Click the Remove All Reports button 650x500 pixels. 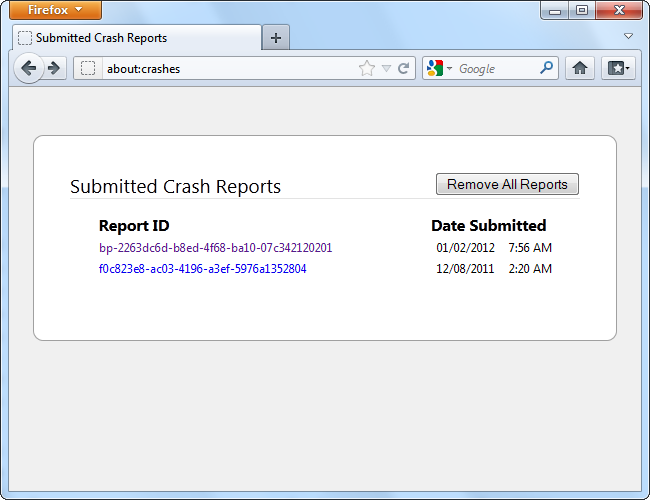point(507,184)
